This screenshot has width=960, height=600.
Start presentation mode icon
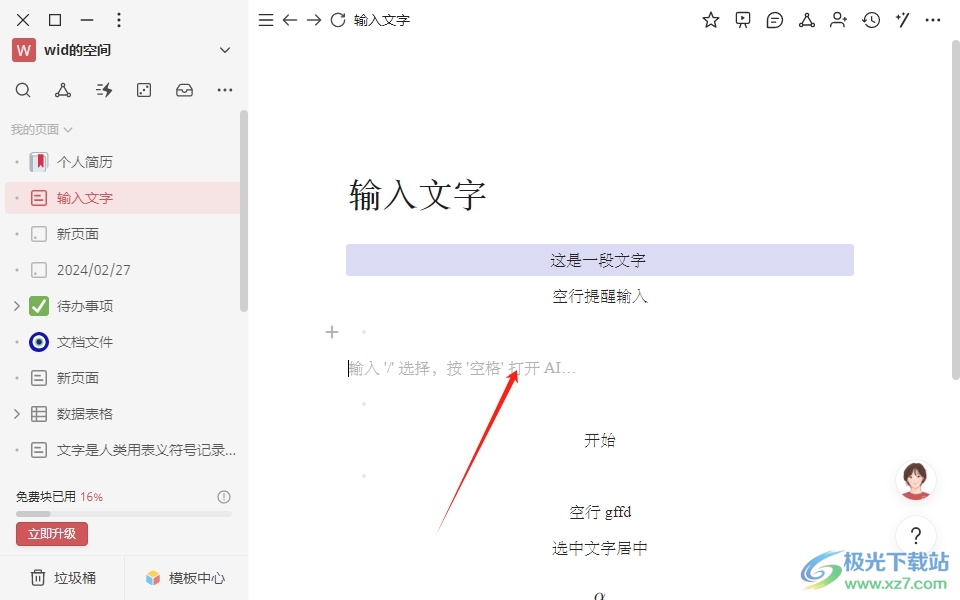pyautogui.click(x=743, y=20)
